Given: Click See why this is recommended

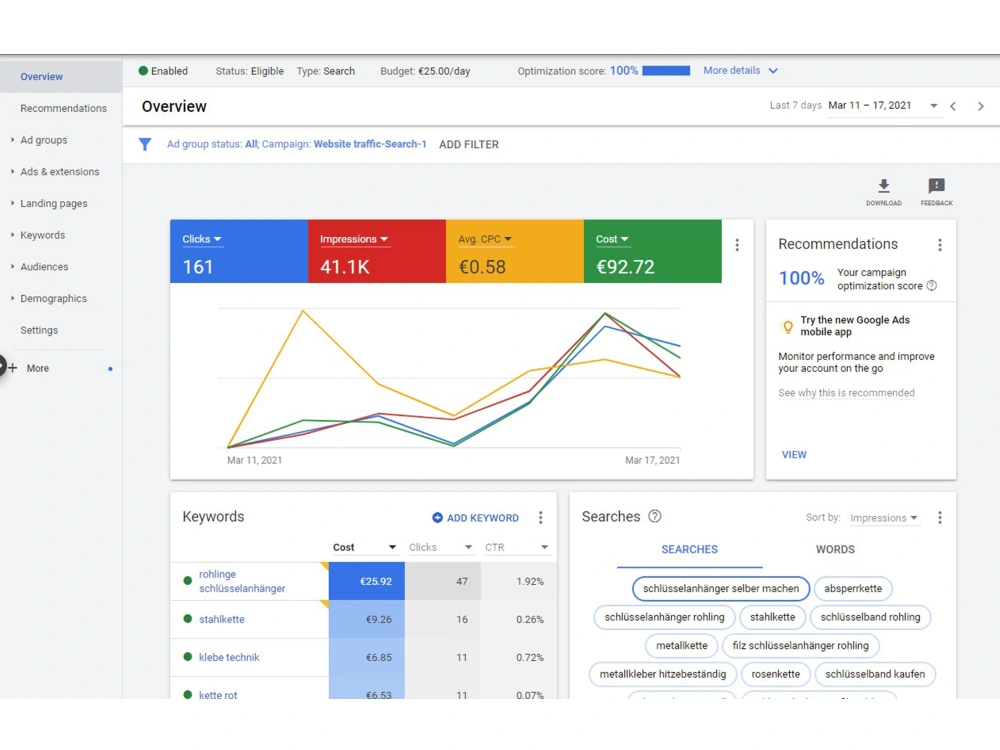Looking at the screenshot, I should (846, 393).
